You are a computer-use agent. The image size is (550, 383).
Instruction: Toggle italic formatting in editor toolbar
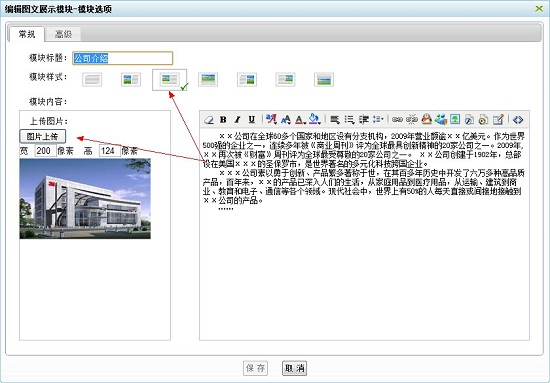(x=237, y=120)
